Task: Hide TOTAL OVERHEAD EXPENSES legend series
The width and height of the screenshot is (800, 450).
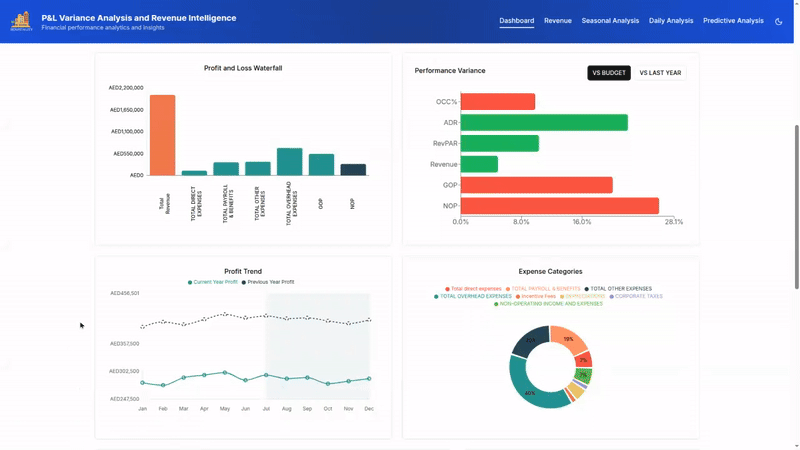Action: click(437, 297)
